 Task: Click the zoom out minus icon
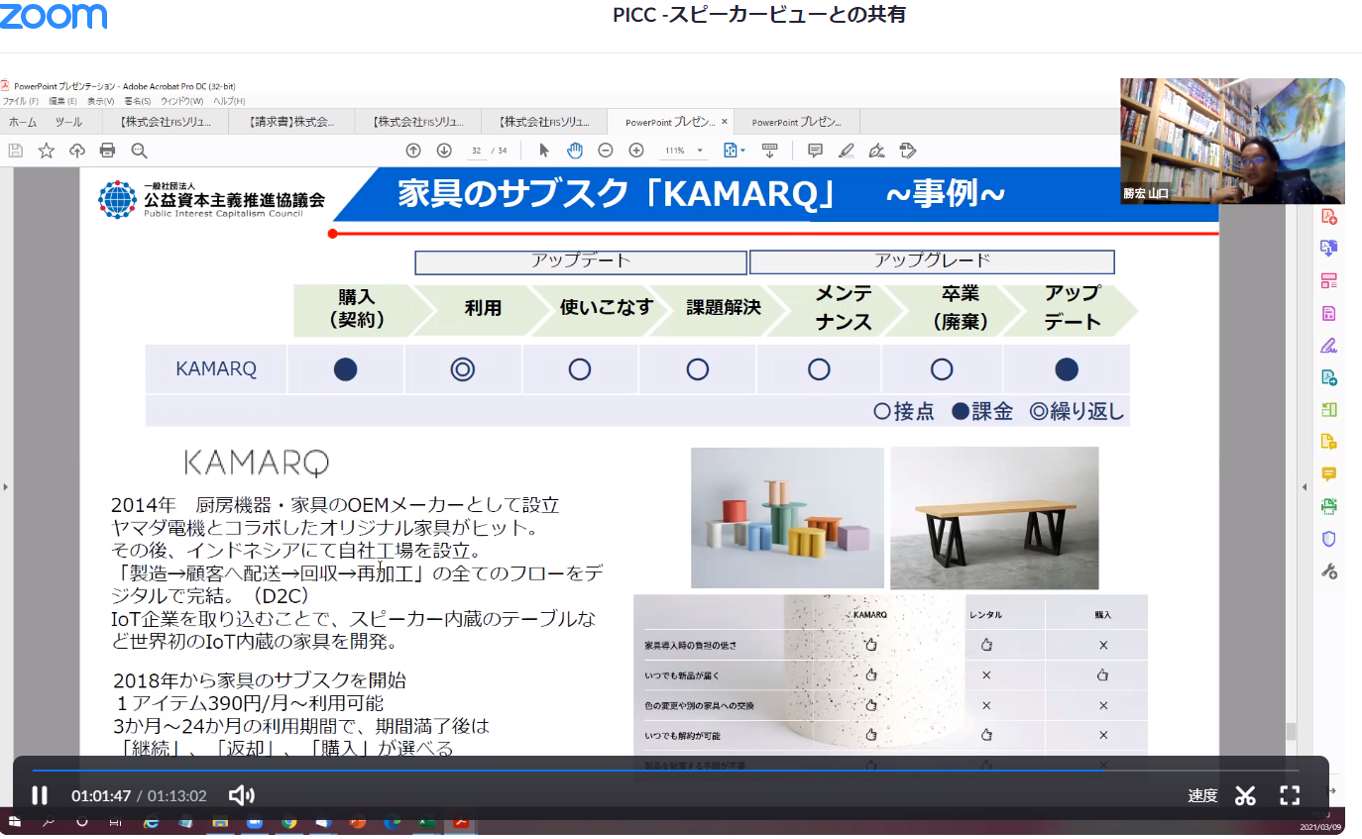click(x=605, y=151)
